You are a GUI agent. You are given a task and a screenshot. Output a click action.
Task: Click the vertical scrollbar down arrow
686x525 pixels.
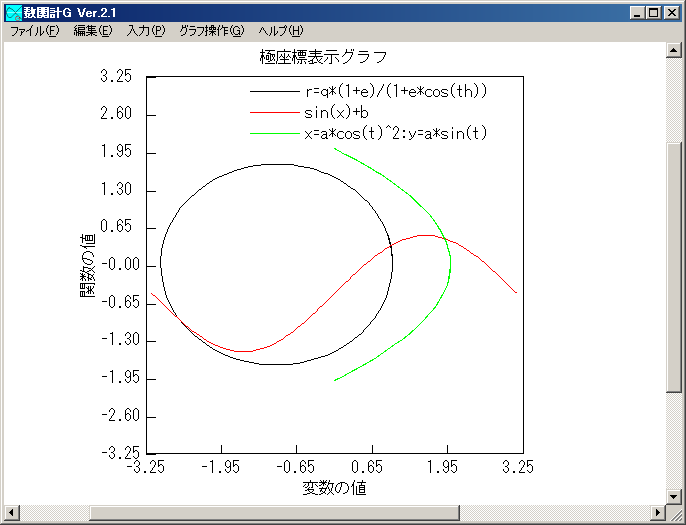coord(675,497)
